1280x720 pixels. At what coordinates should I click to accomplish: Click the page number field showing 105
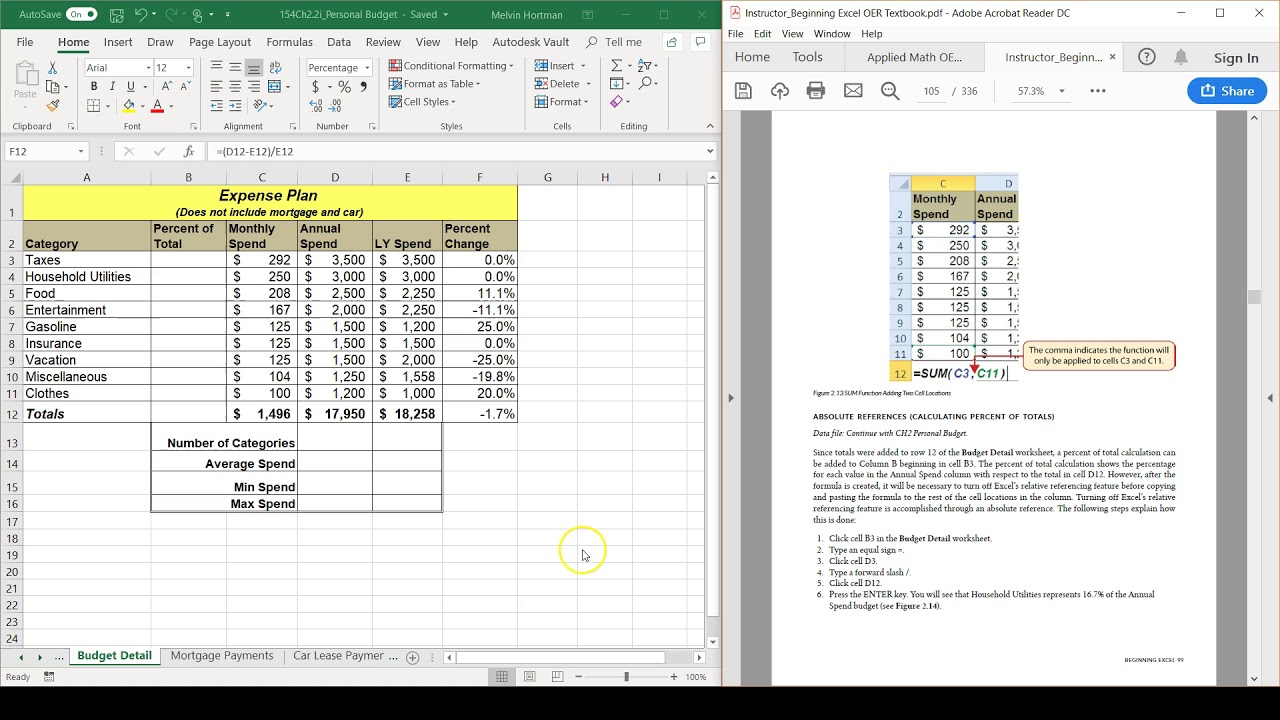coord(932,91)
